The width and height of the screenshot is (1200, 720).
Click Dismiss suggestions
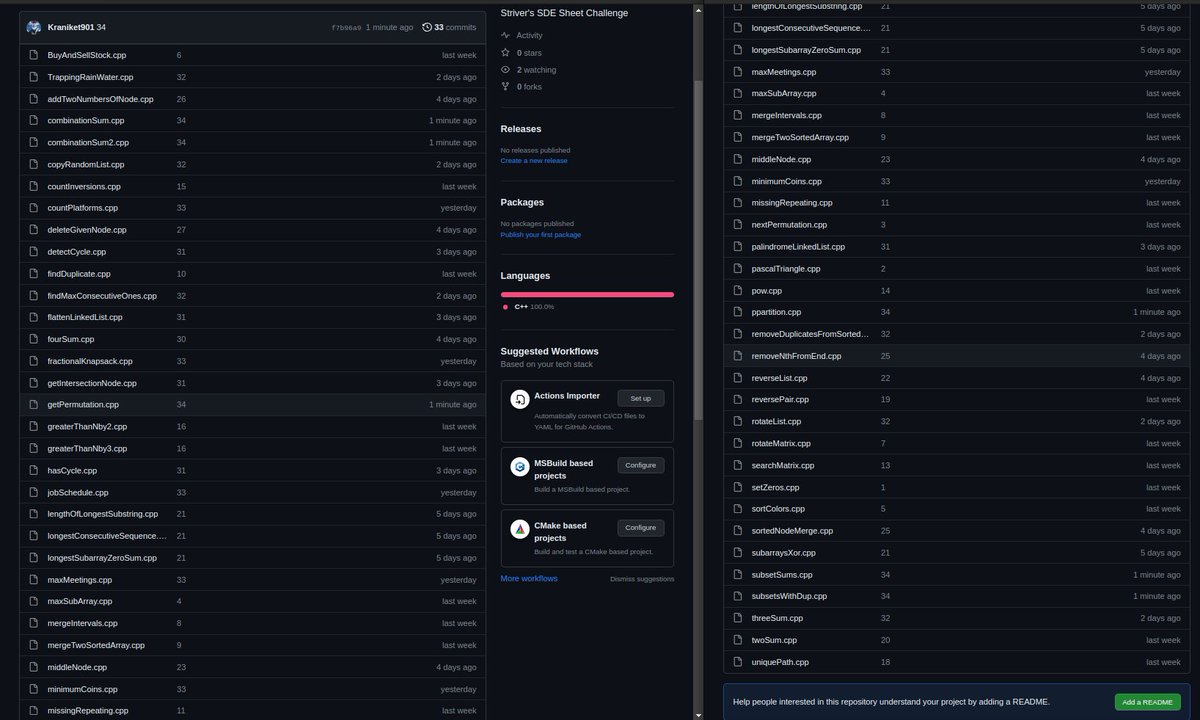tap(642, 579)
